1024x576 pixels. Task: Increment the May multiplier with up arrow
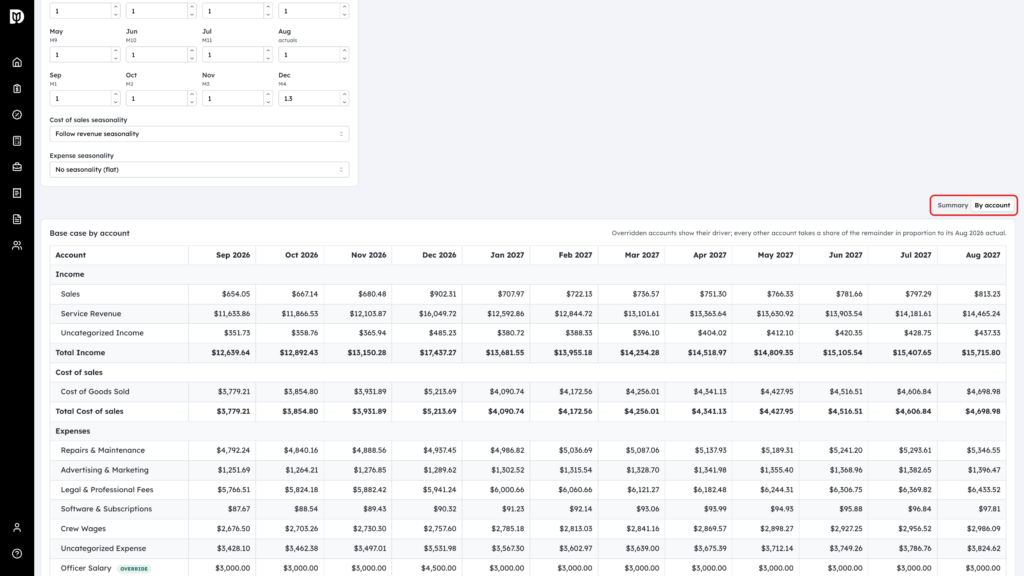click(116, 51)
